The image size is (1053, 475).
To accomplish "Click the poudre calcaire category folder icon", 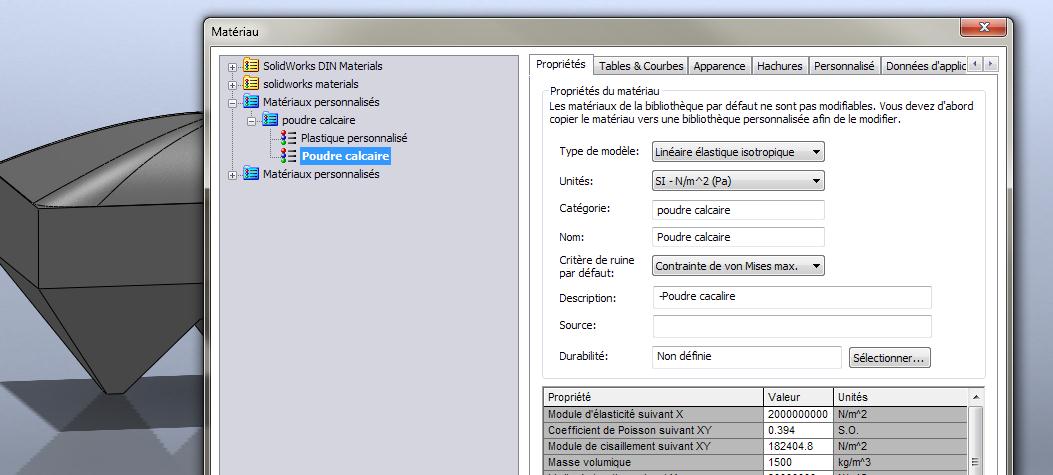I will click(x=270, y=120).
